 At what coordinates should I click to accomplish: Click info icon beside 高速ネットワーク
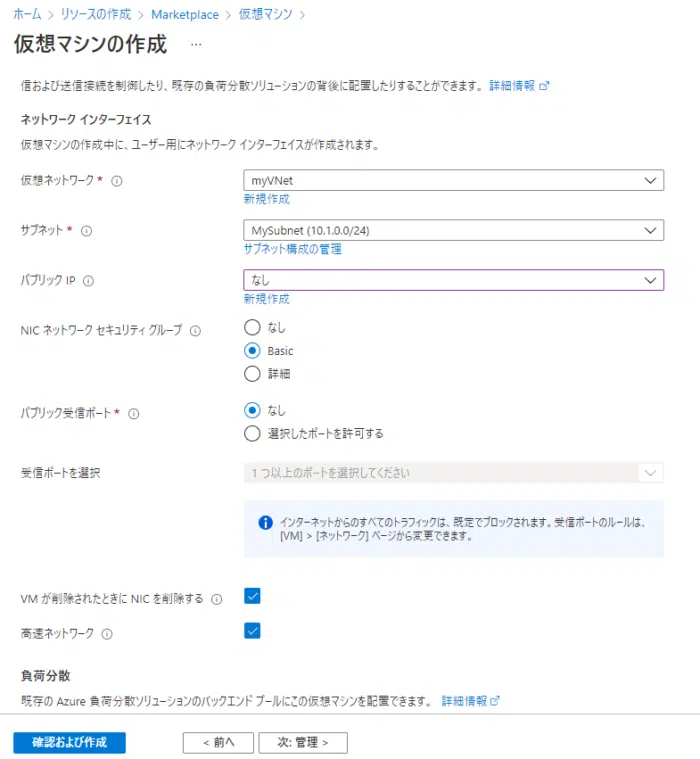point(107,633)
